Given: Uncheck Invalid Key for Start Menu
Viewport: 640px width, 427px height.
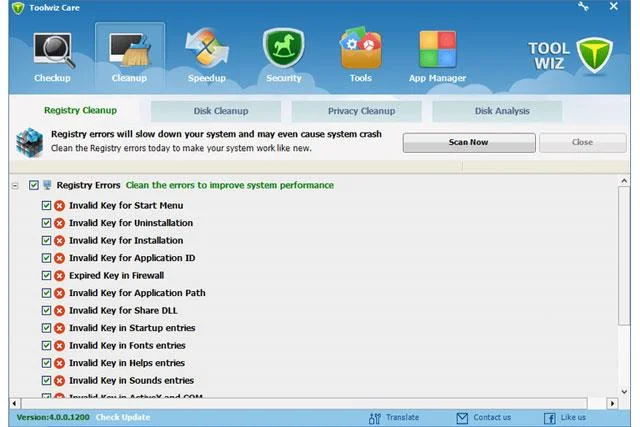Looking at the screenshot, I should tap(46, 205).
